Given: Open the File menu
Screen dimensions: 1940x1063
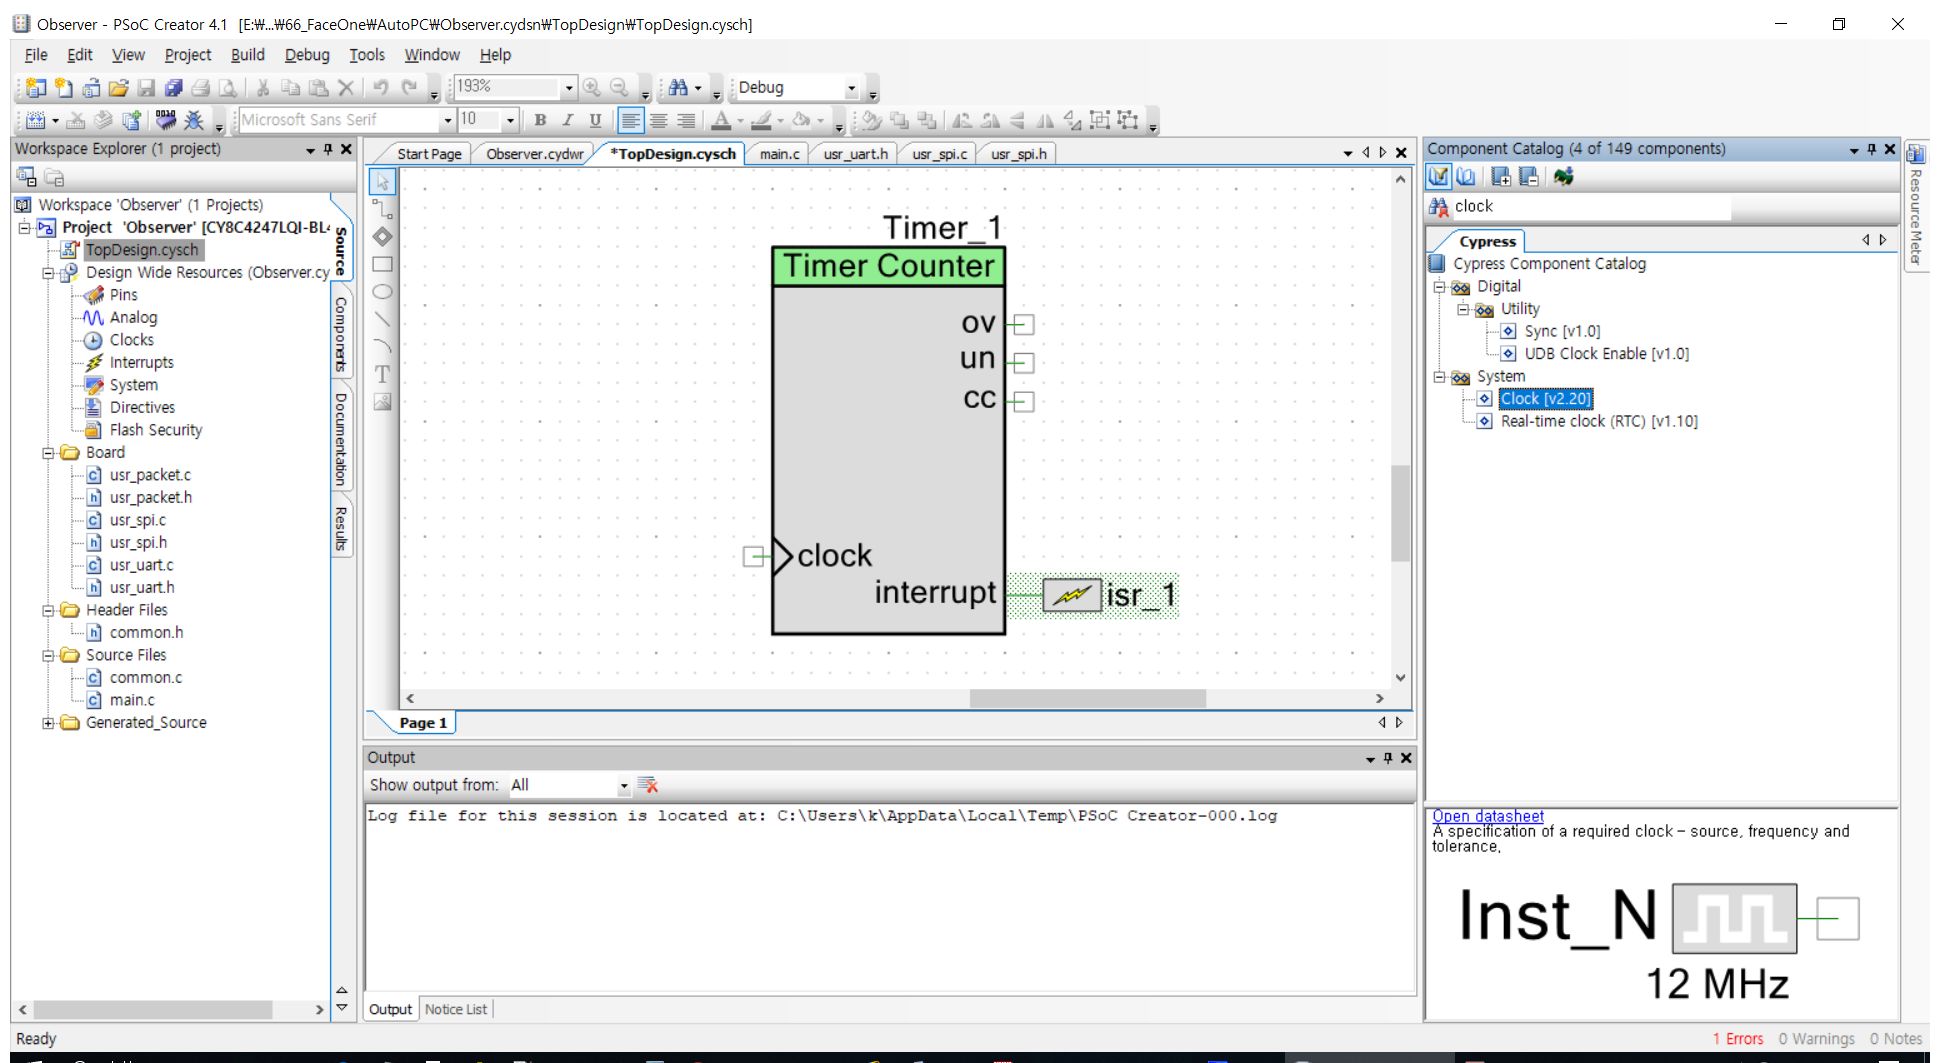Looking at the screenshot, I should tap(36, 55).
